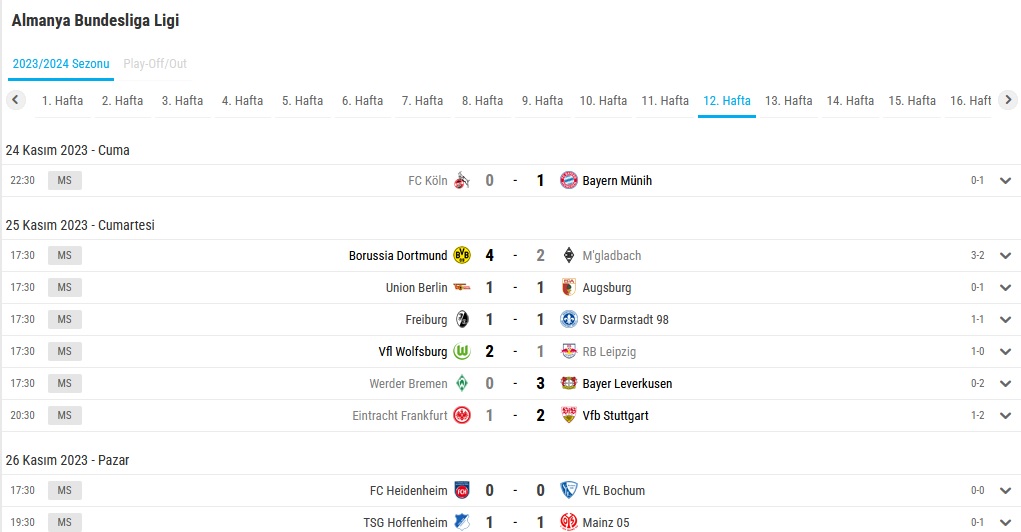Click the Eintracht Frankfurt eagle logo
Viewport: 1021px width, 532px height.
462,415
